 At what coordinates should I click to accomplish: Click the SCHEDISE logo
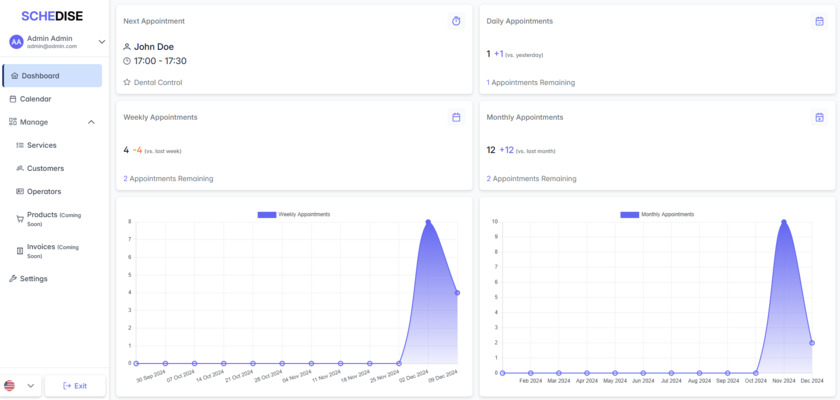pyautogui.click(x=52, y=16)
